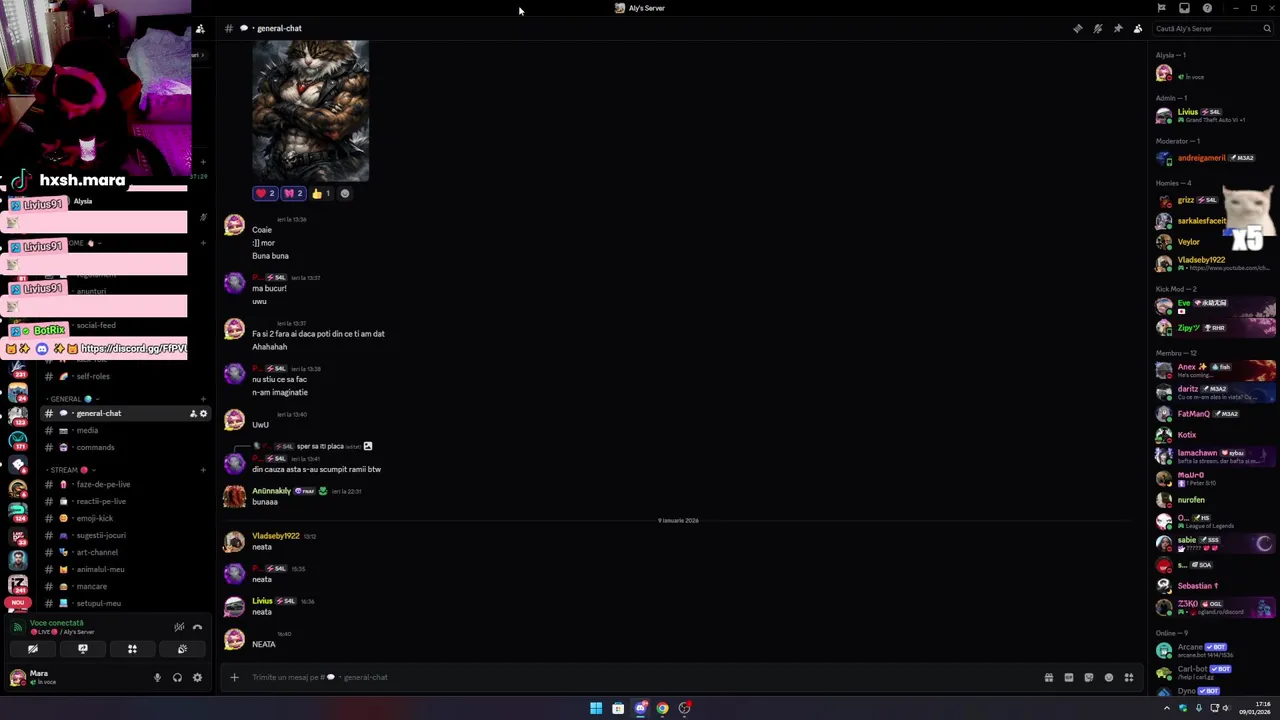Open User Settings gear next to Mara
The width and height of the screenshot is (1280, 720).
197,677
